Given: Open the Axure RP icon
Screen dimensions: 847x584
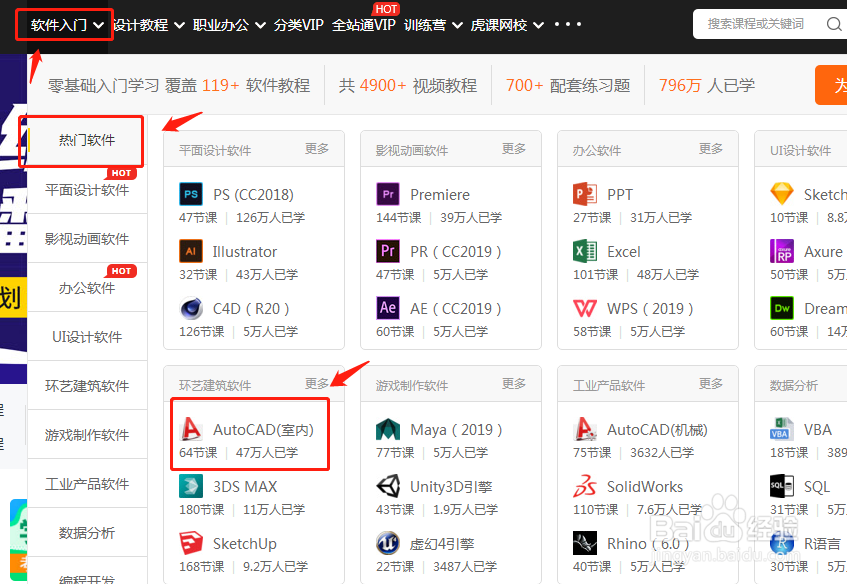Looking at the screenshot, I should point(782,251).
